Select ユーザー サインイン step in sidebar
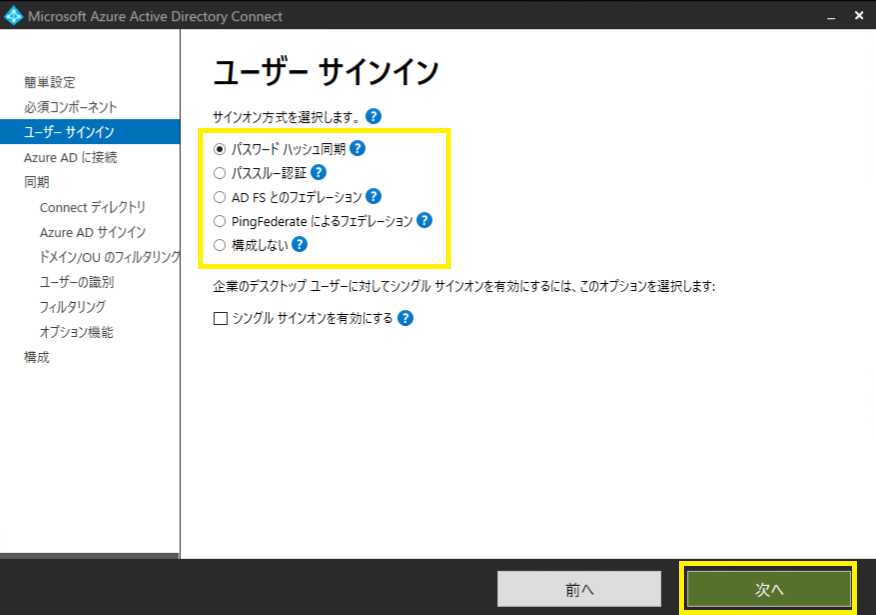The image size is (876, 615). 90,132
